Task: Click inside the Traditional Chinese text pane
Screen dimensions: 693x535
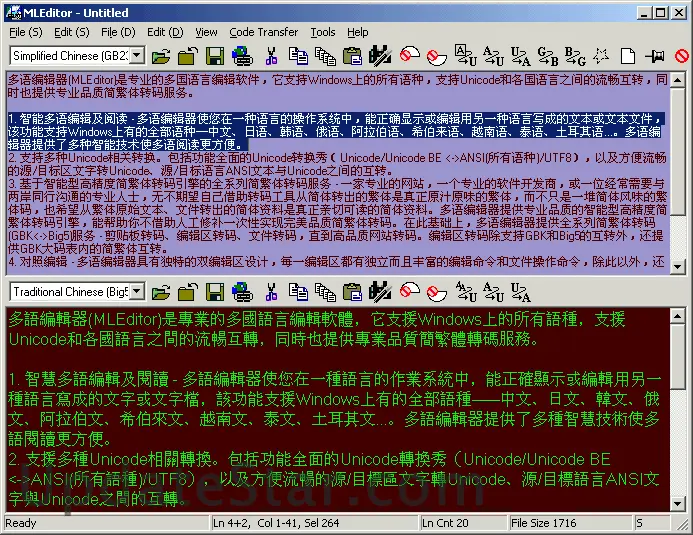Action: coord(338,410)
